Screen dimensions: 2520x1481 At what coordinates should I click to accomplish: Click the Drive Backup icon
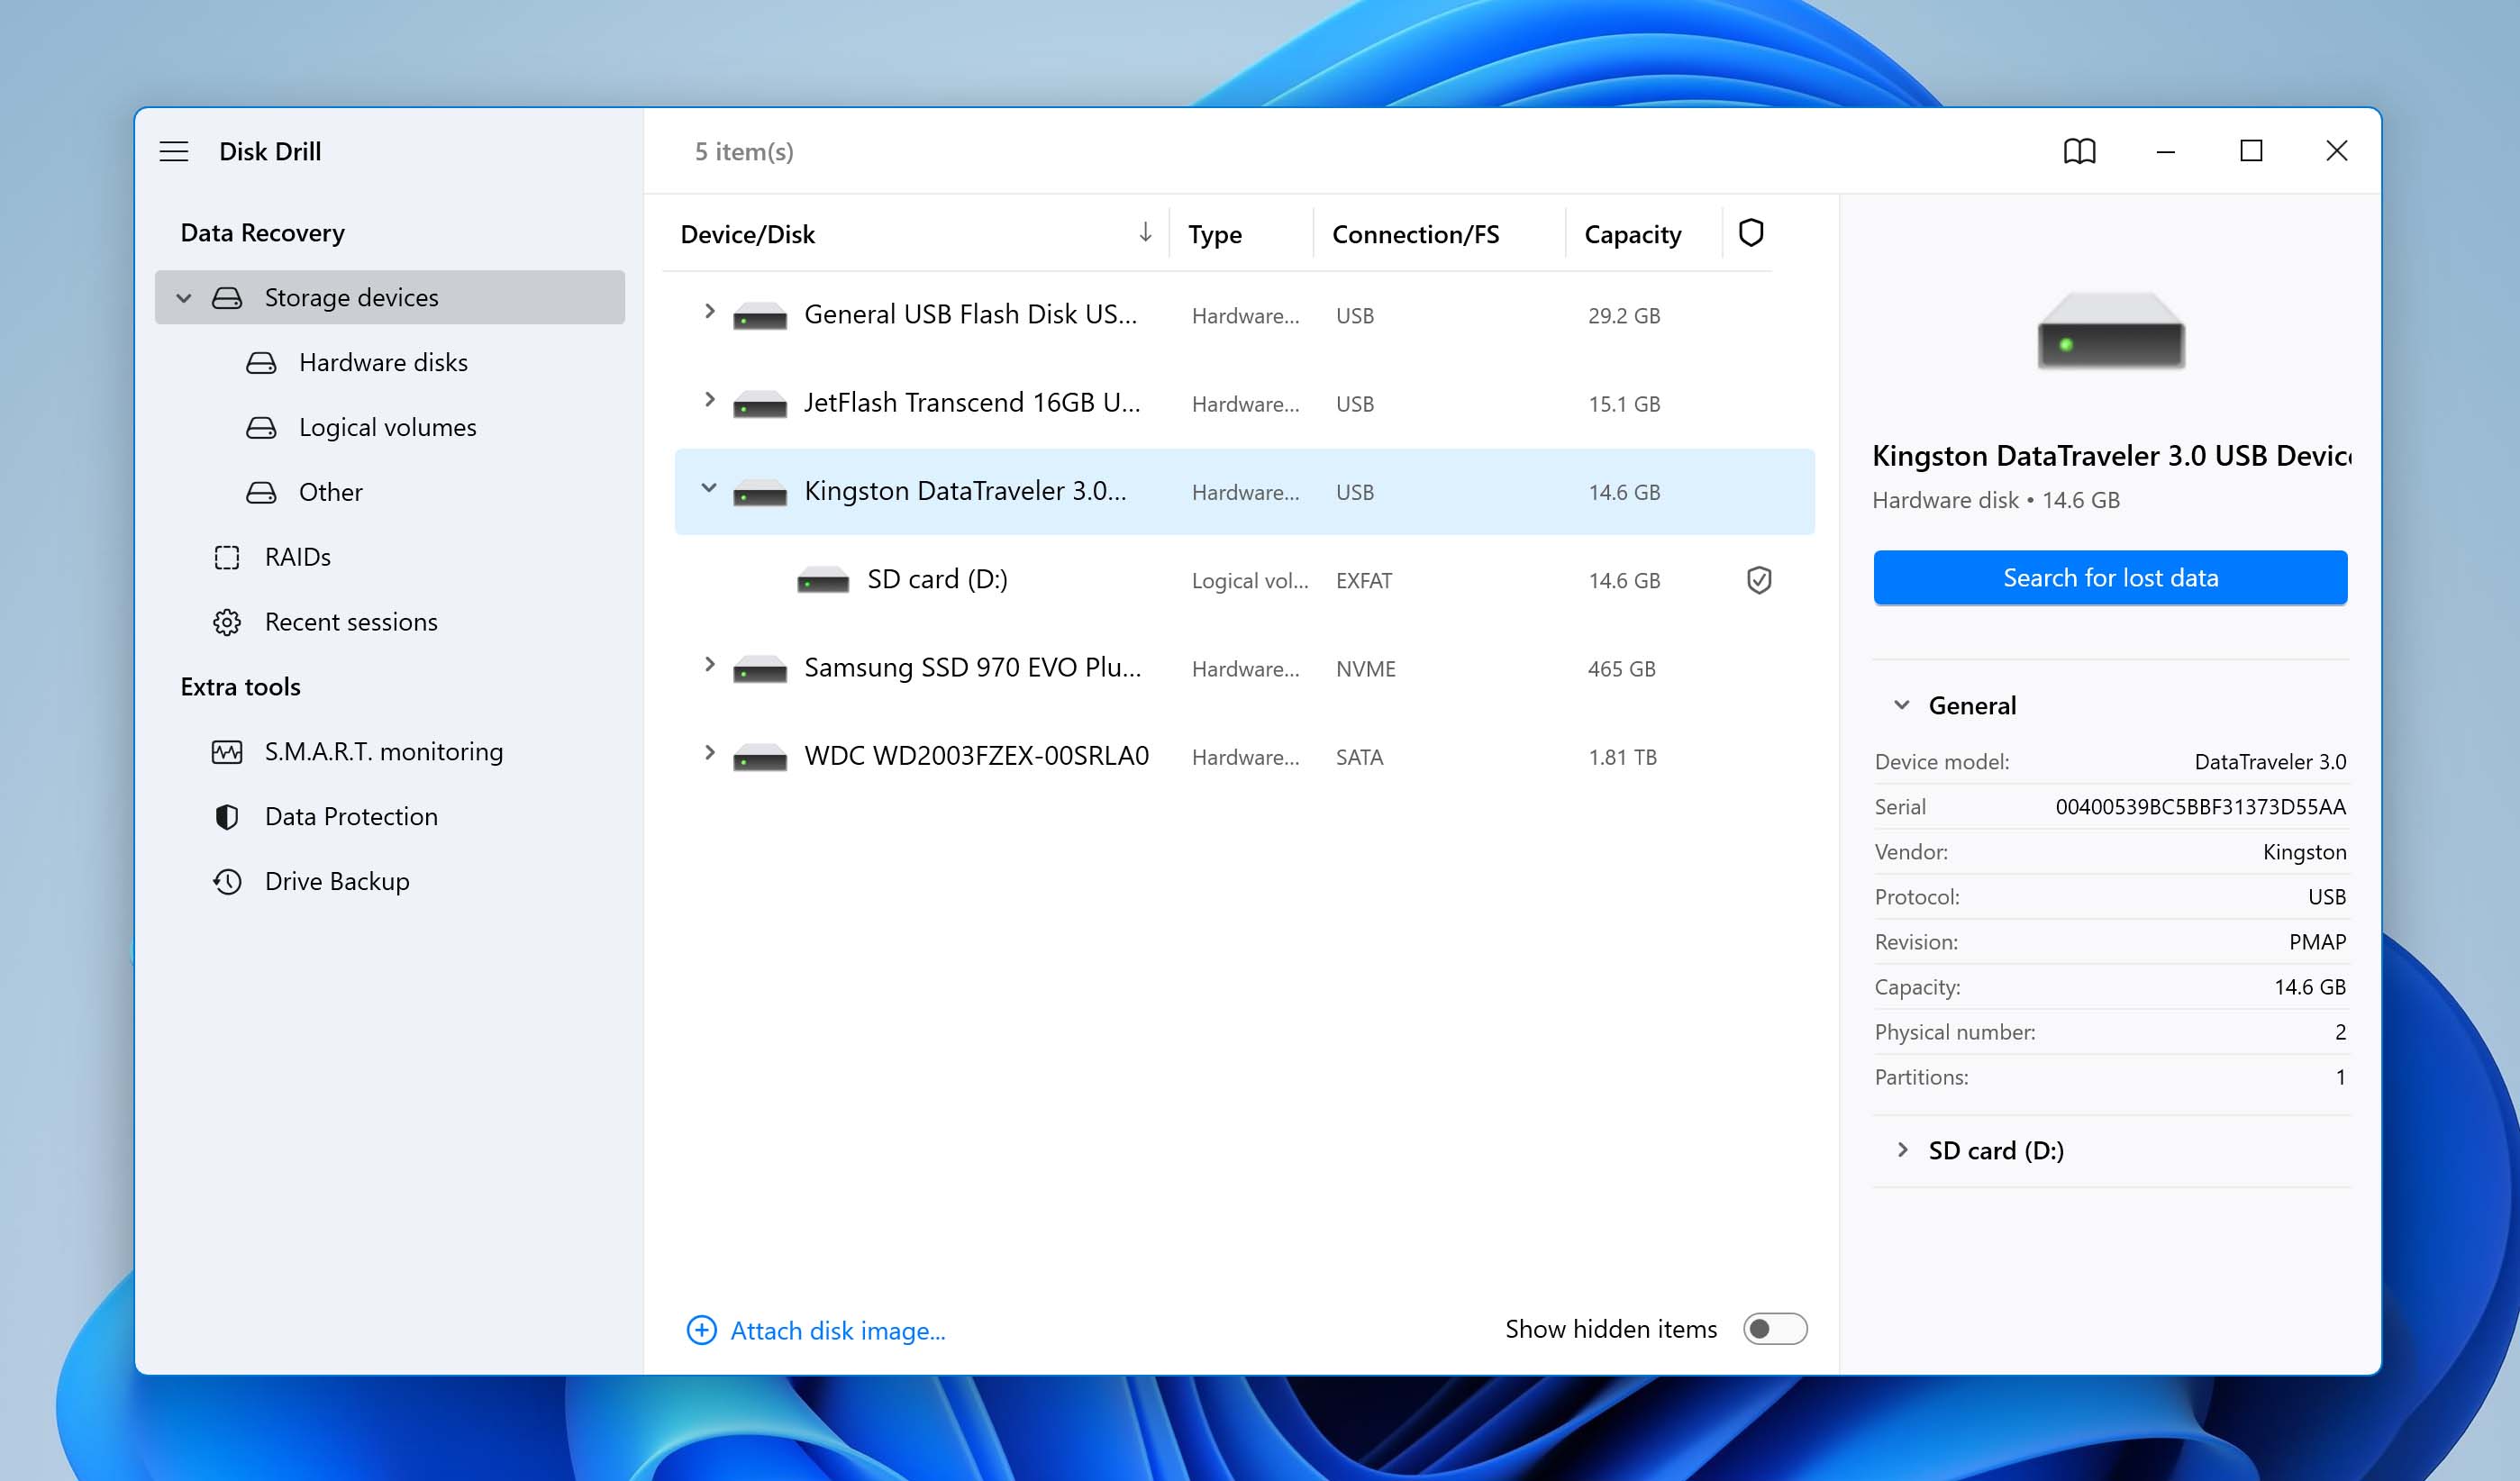(x=226, y=880)
